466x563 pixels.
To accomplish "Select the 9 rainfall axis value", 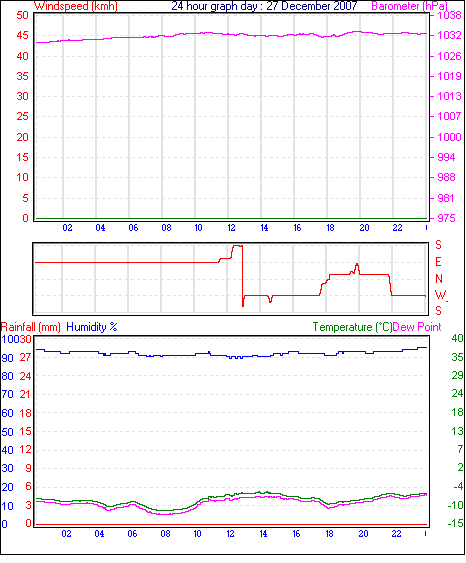I will (28, 468).
